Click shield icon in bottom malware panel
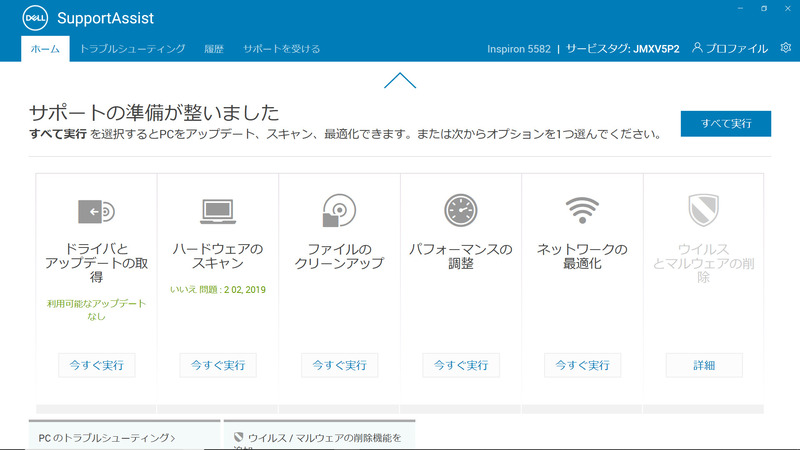The width and height of the screenshot is (800, 450). (238, 437)
